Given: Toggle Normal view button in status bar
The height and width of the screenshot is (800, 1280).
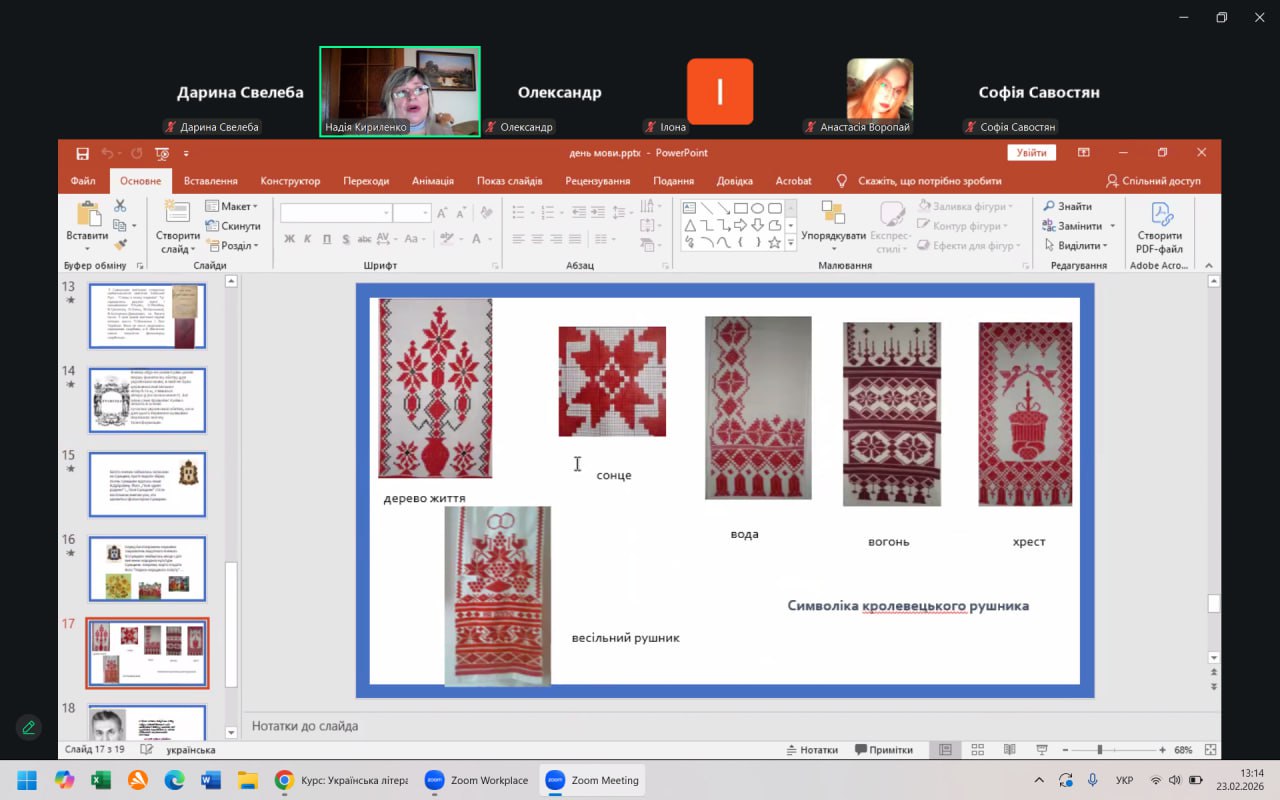Looking at the screenshot, I should (x=945, y=750).
